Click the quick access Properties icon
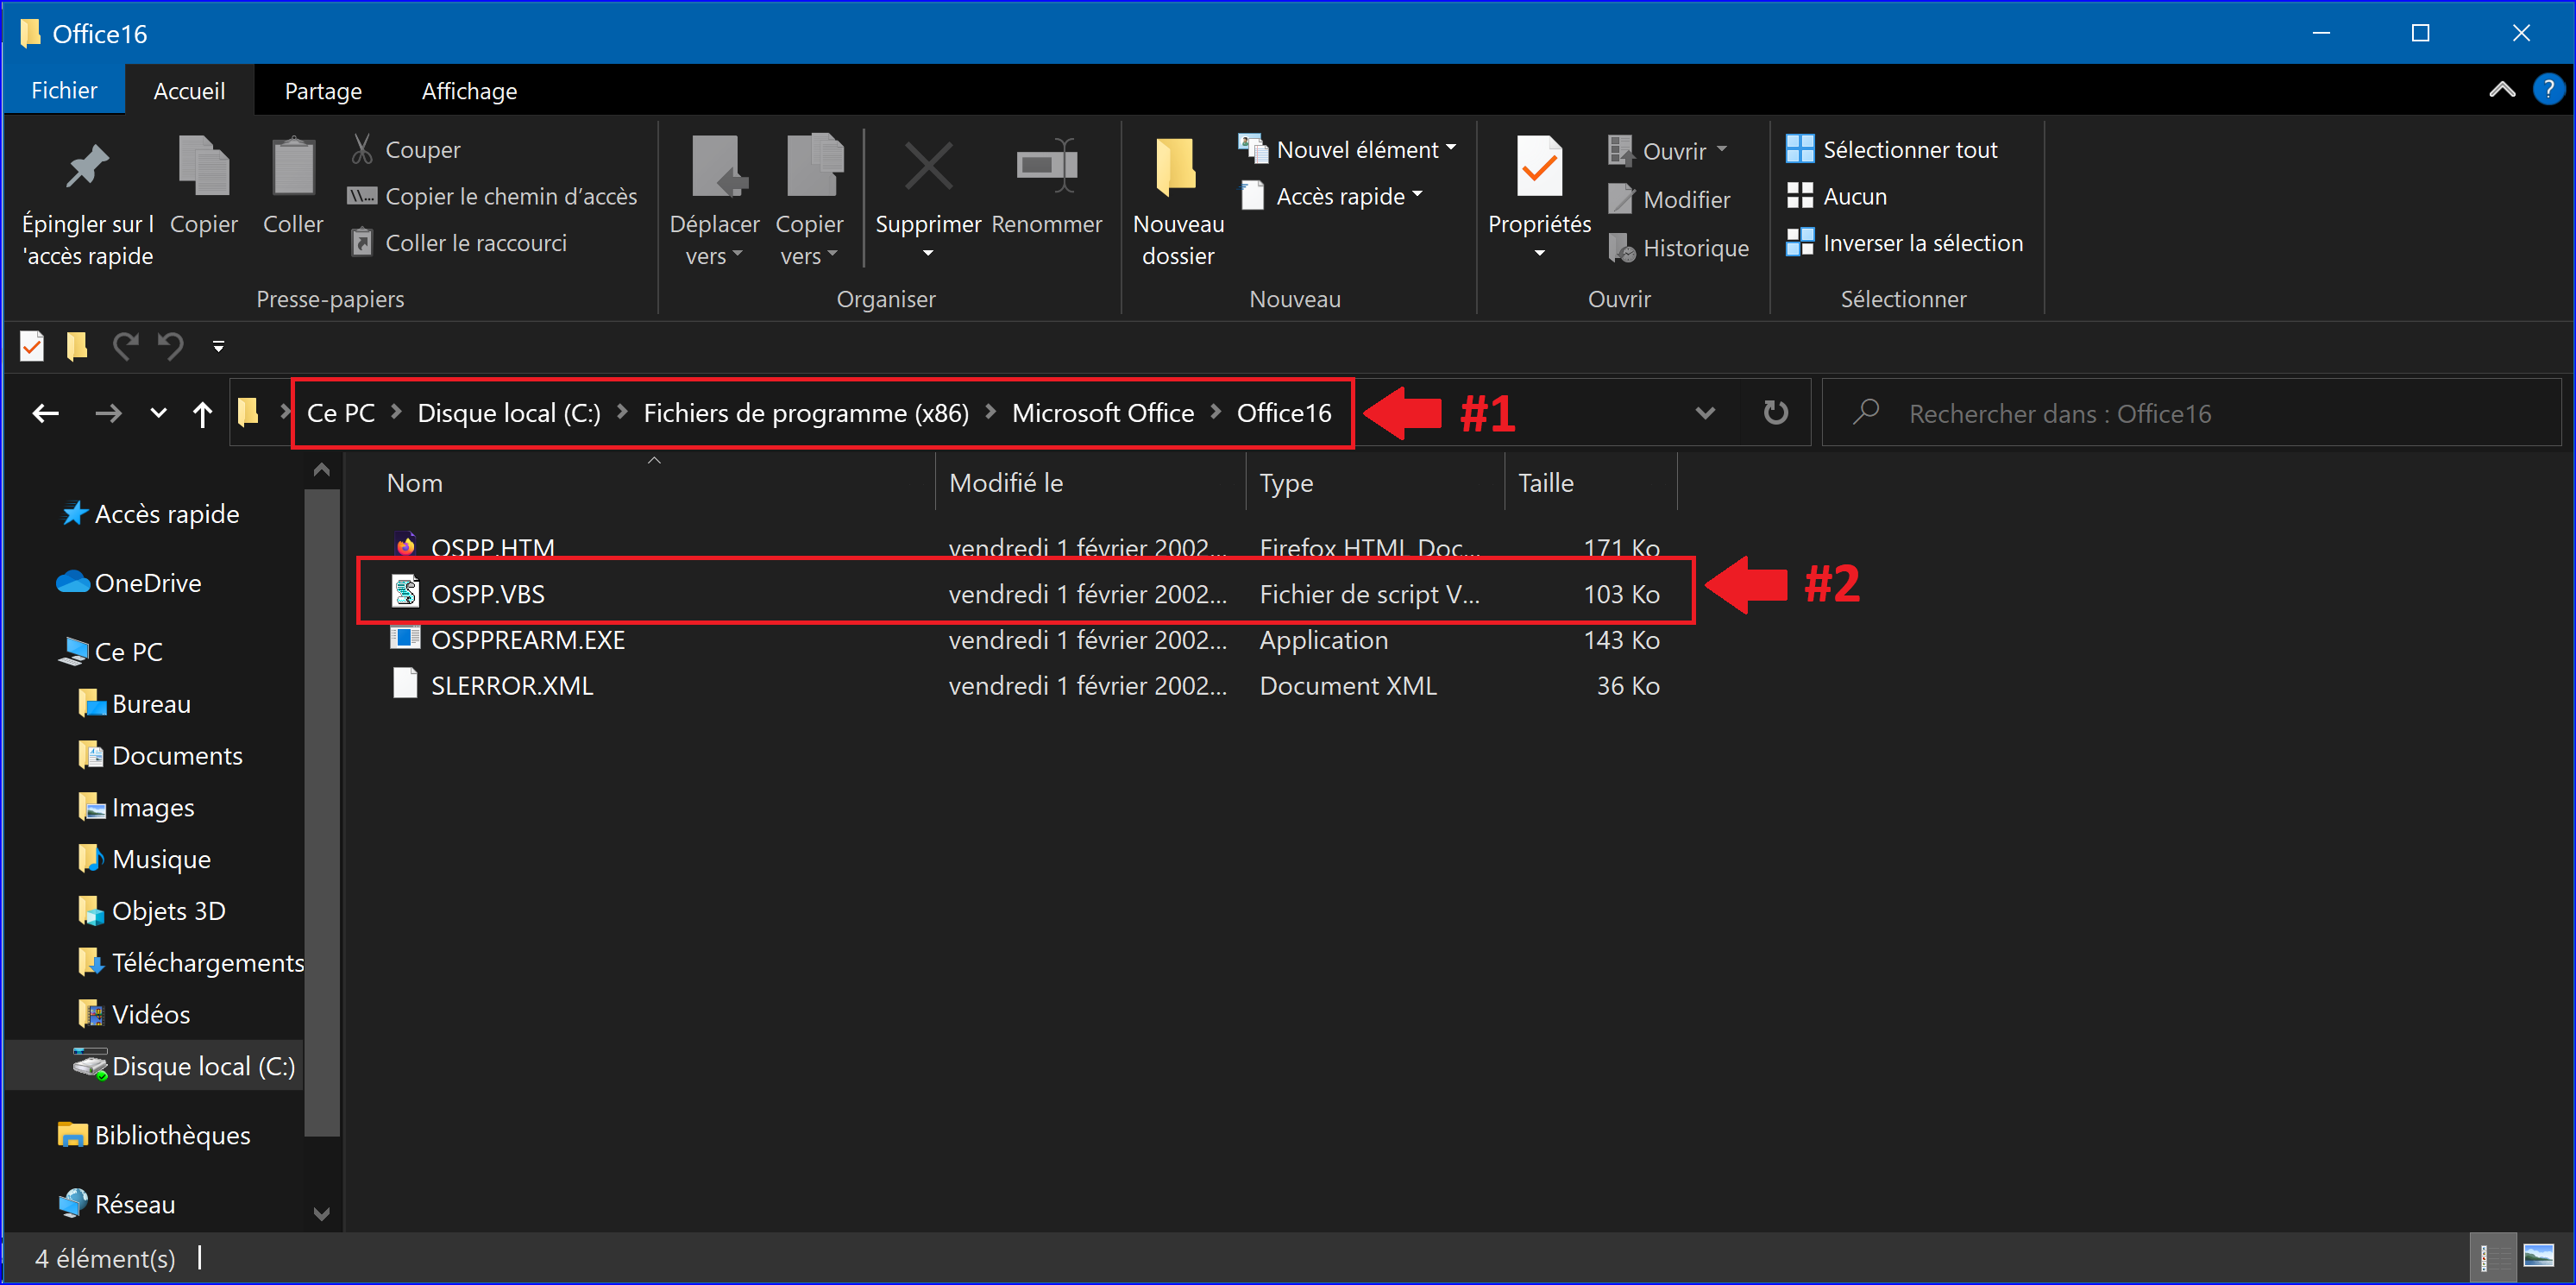Screen dimensions: 2576x1285 [32, 346]
